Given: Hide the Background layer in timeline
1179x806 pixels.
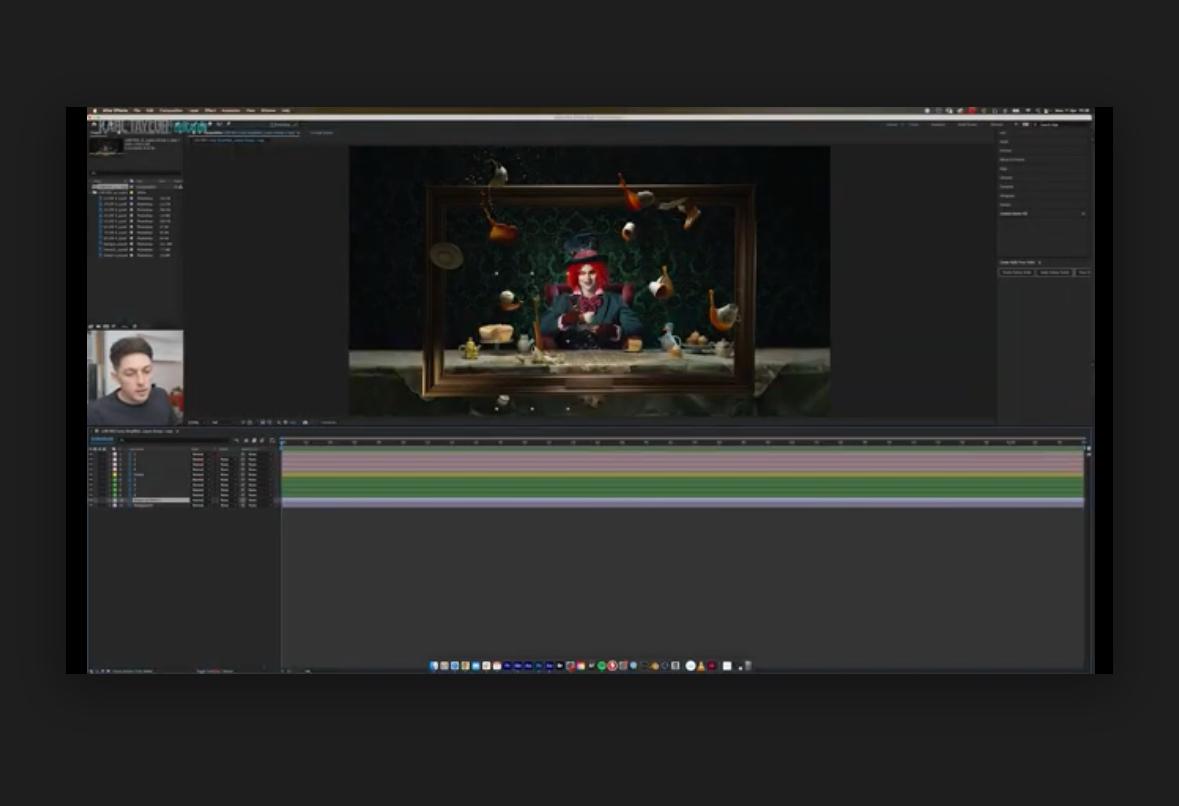Looking at the screenshot, I should tap(91, 505).
